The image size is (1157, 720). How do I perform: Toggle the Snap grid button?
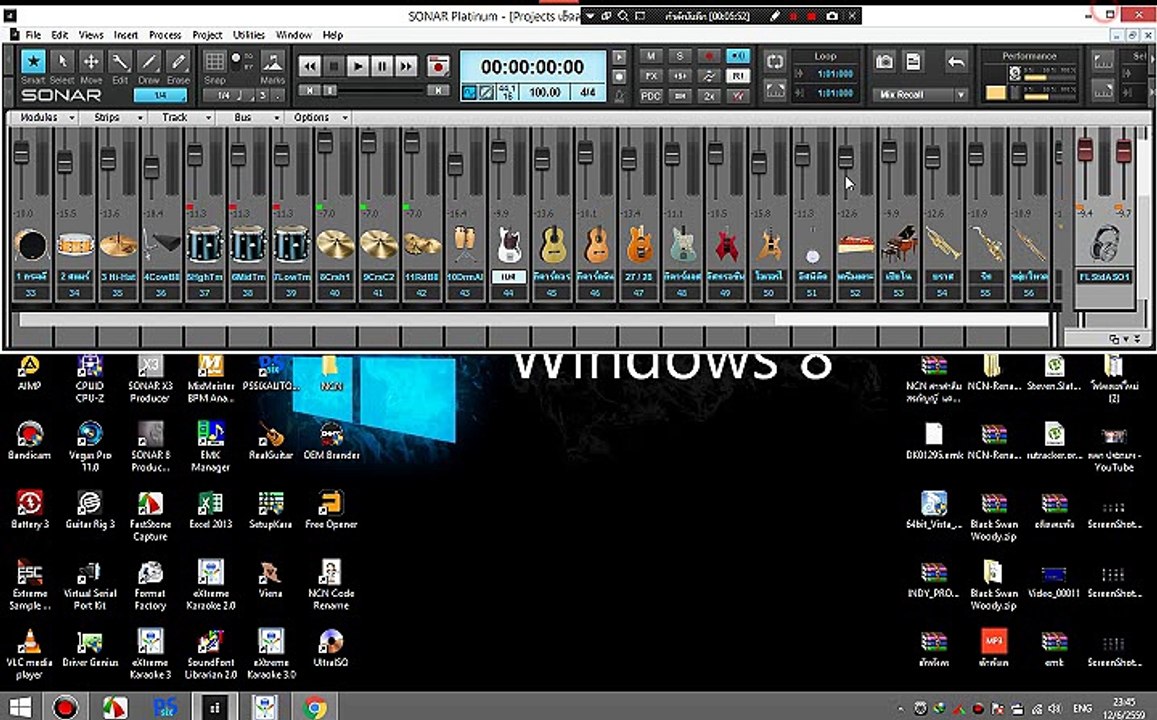pos(215,62)
